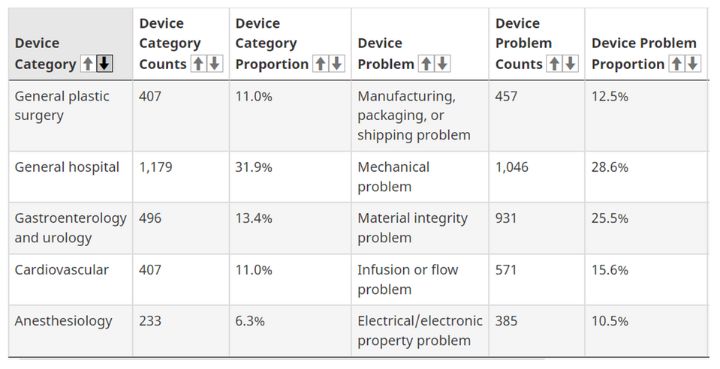720x369 pixels.
Task: Click the 1,179 count cell
Action: 181,177
